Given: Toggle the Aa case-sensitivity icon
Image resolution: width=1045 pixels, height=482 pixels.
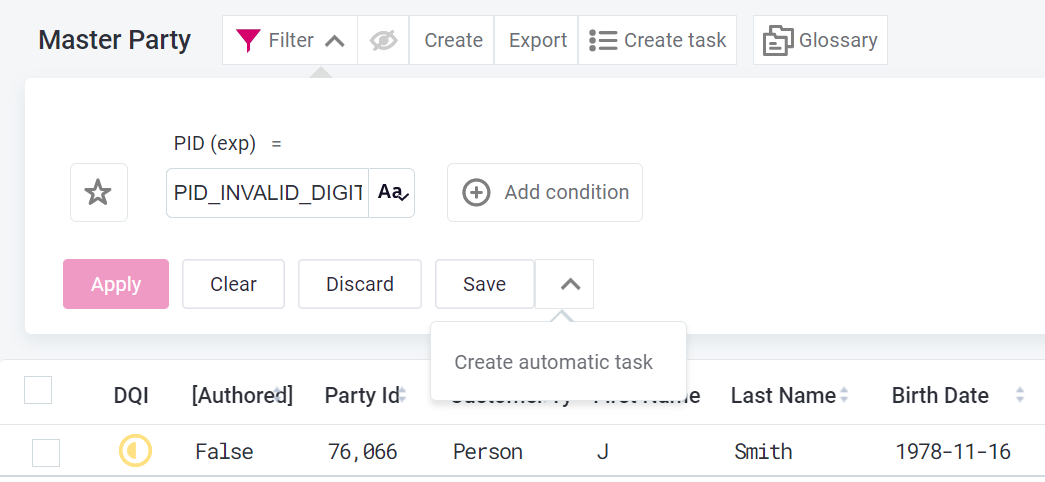Looking at the screenshot, I should click(393, 193).
